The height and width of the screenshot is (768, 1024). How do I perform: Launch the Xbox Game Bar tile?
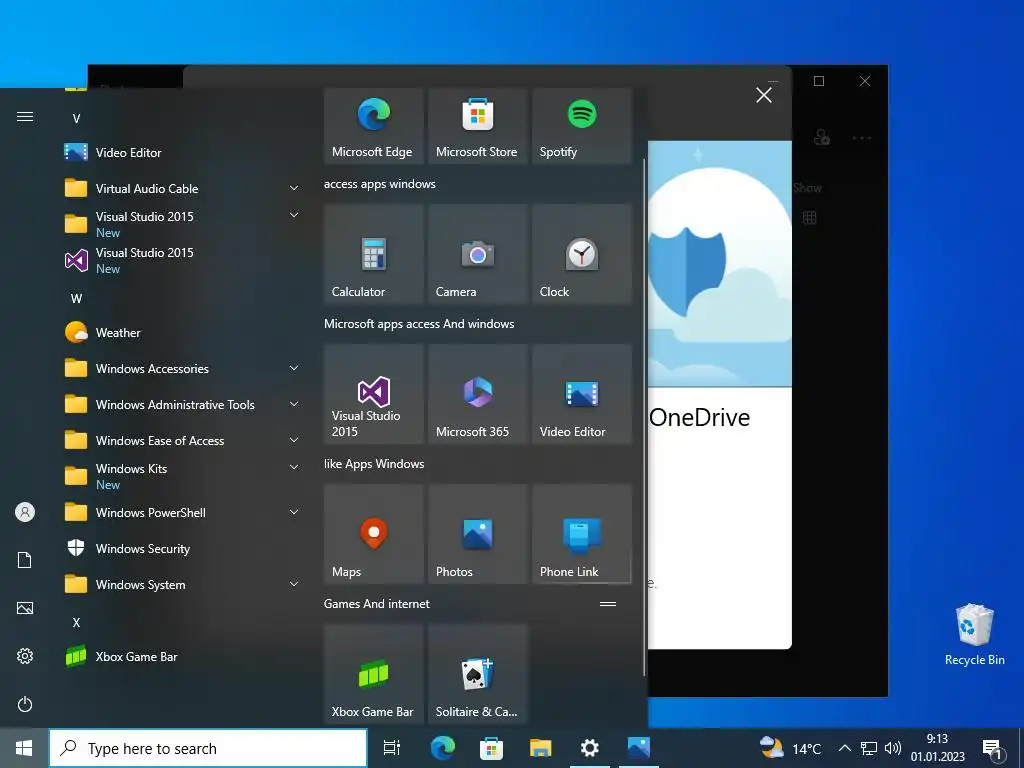click(x=374, y=673)
